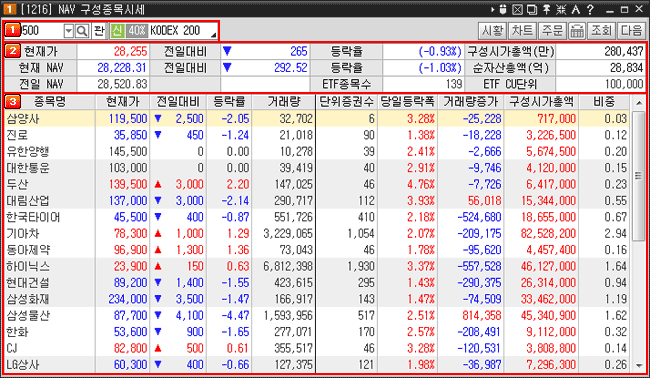Click the scrollbar down arrow in stock list
The image size is (650, 378).
[639, 366]
